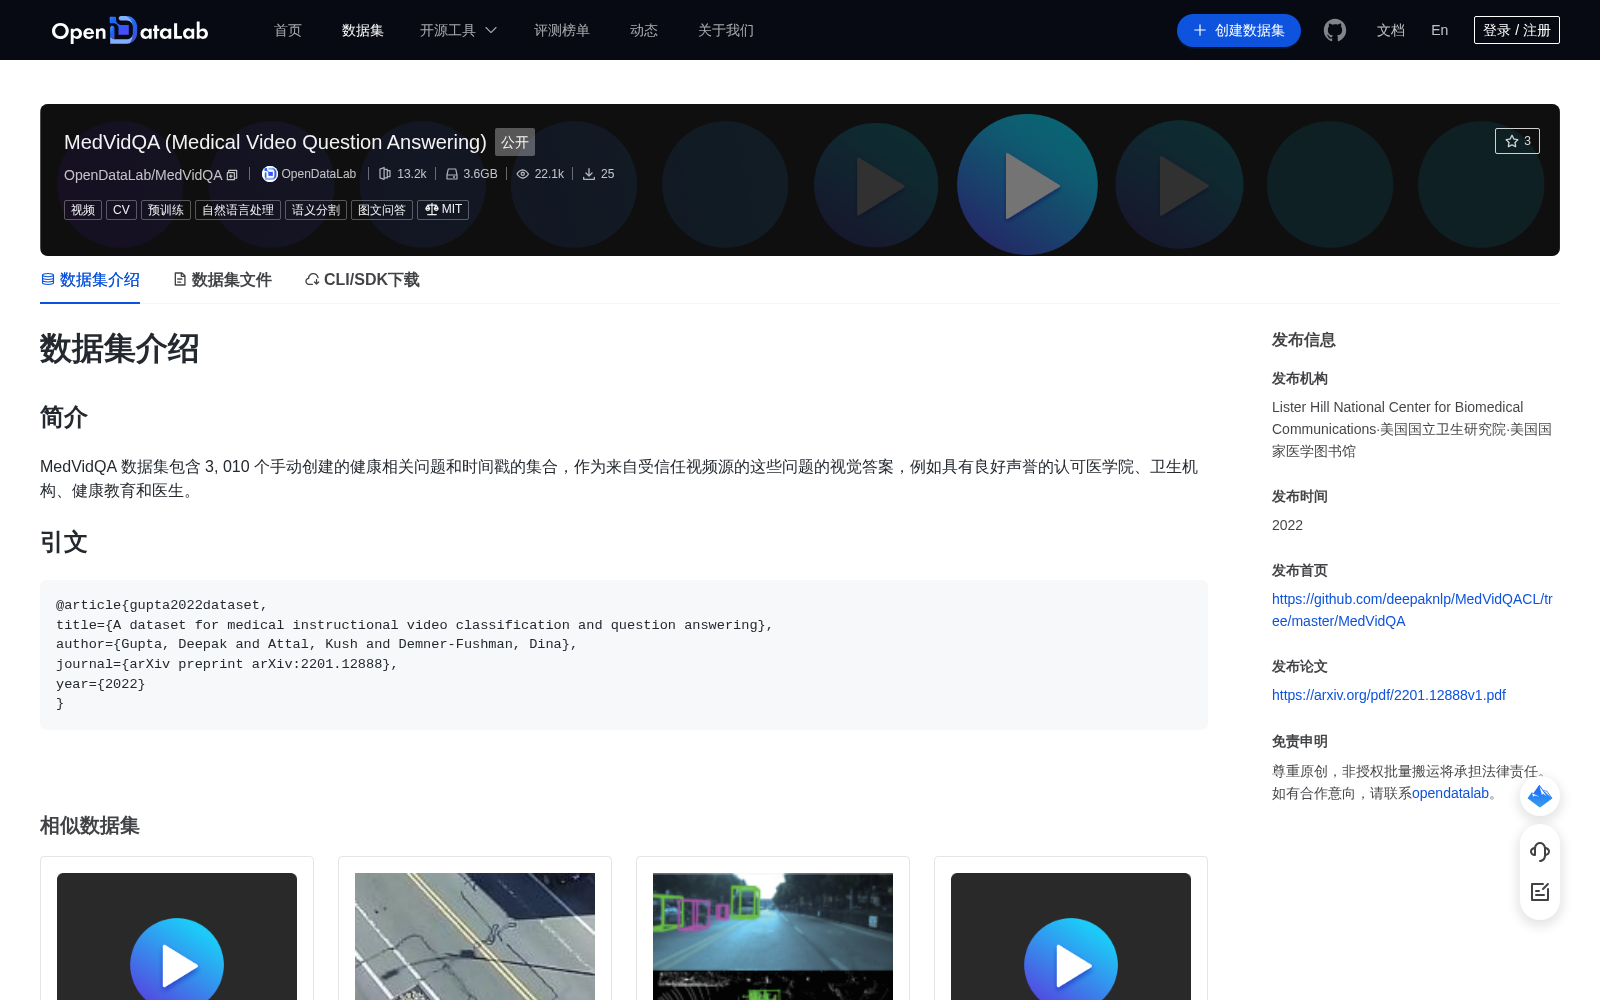1600x1000 pixels.
Task: Switch language to En
Action: tap(1440, 30)
